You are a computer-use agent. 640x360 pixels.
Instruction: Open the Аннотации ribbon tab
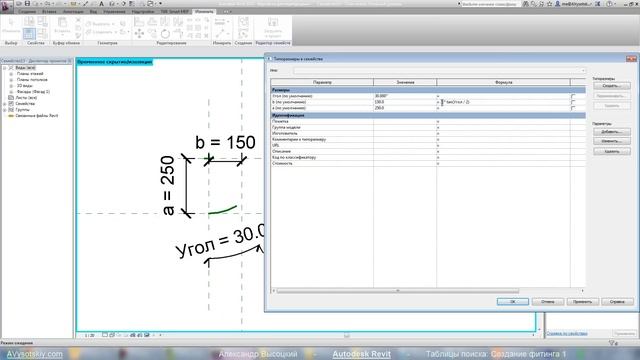73,11
